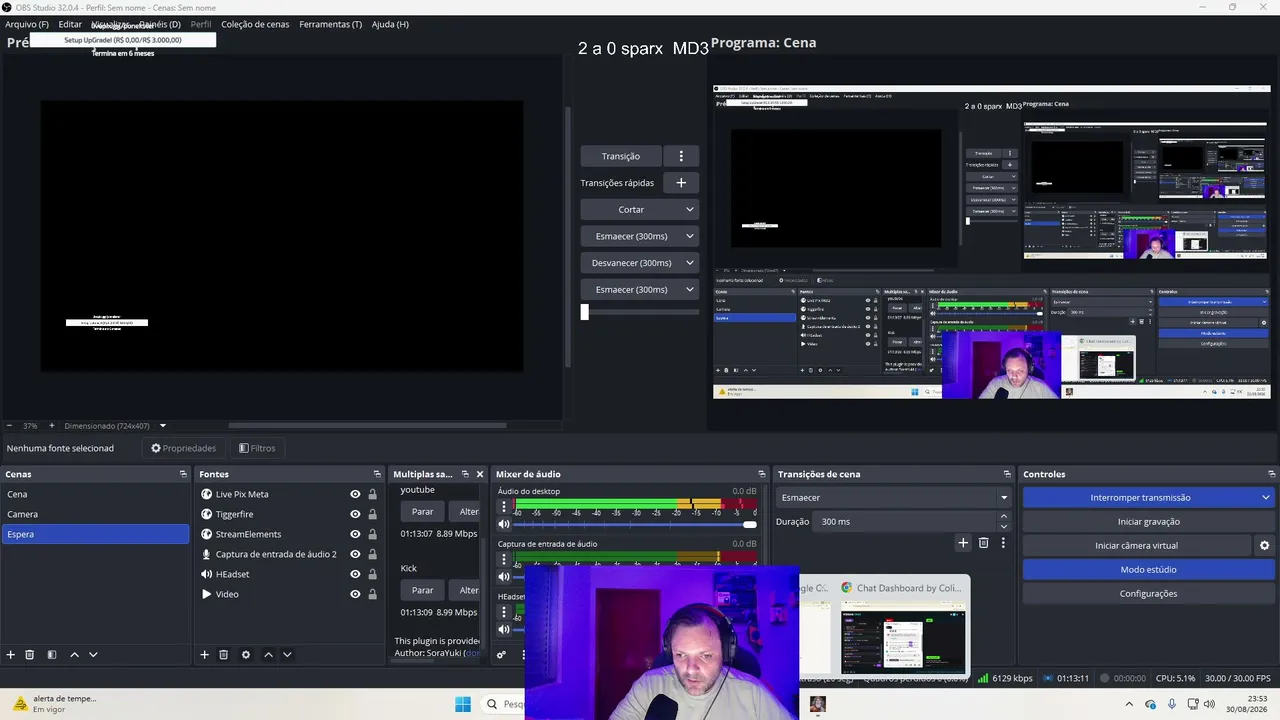Screen dimensions: 1280x720
Task: Toggle visibility of Video source
Action: 355,594
